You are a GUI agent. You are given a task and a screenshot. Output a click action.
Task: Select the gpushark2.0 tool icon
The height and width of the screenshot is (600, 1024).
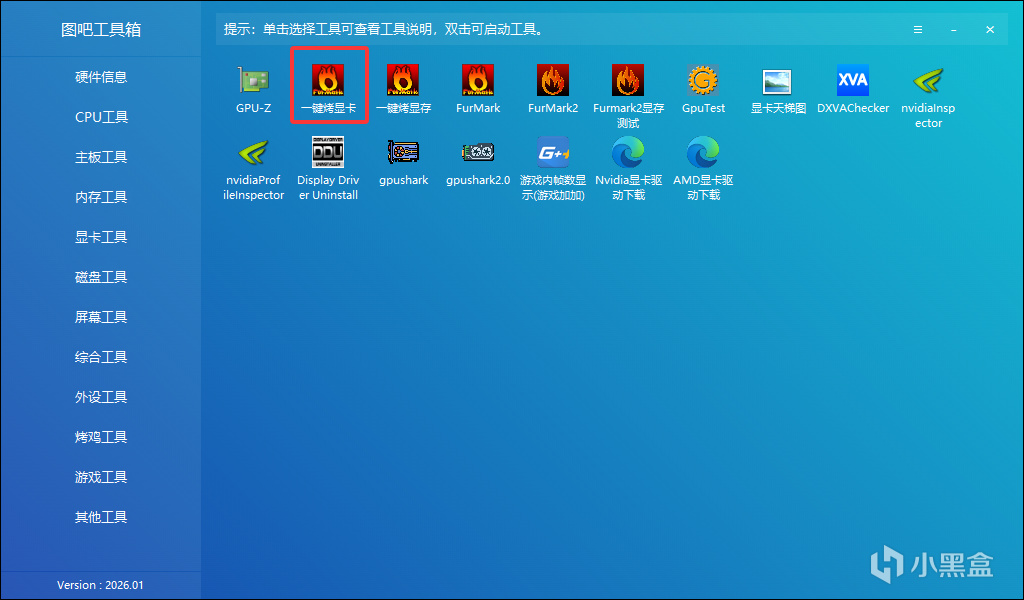pyautogui.click(x=478, y=153)
